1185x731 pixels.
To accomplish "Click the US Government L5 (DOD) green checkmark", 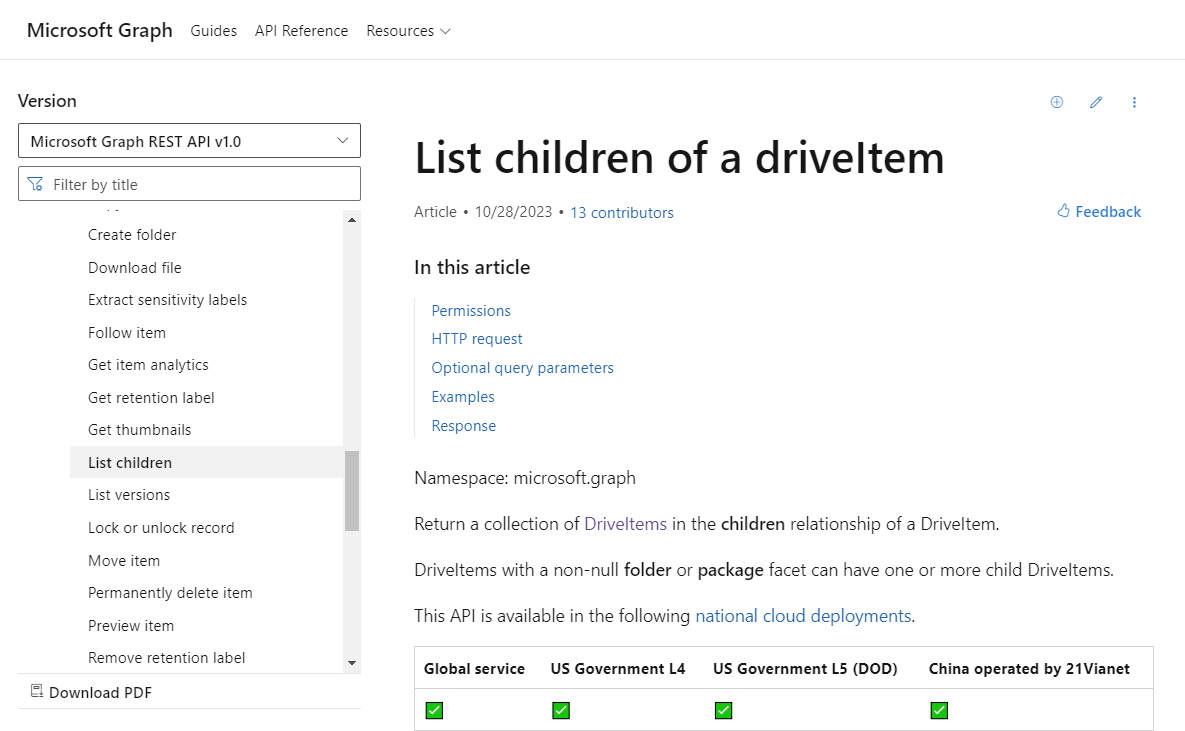I will (x=723, y=710).
